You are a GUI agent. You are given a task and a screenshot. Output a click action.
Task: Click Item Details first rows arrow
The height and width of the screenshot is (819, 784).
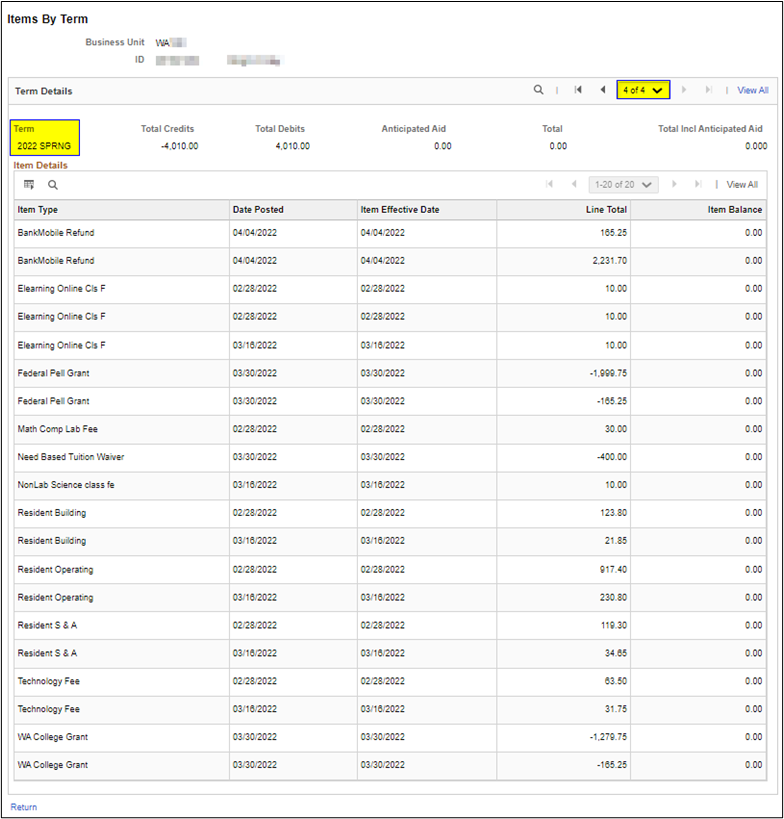pyautogui.click(x=549, y=185)
